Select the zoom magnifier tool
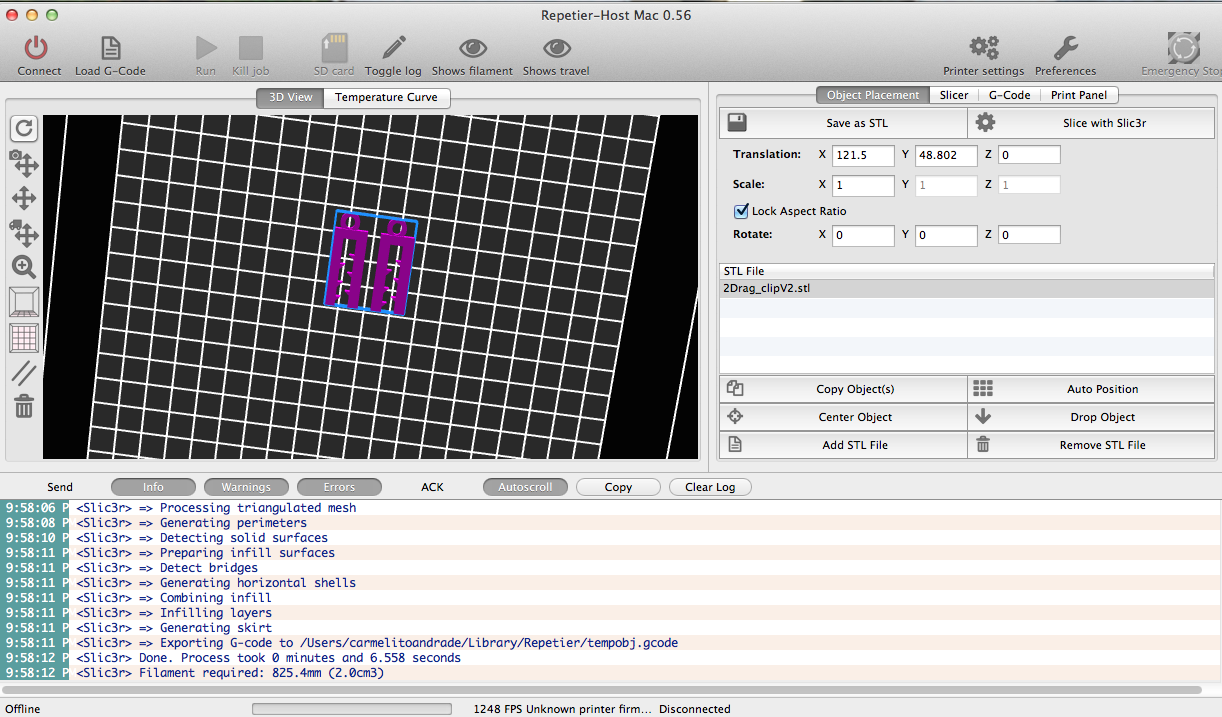This screenshot has width=1222, height=717. tap(24, 267)
